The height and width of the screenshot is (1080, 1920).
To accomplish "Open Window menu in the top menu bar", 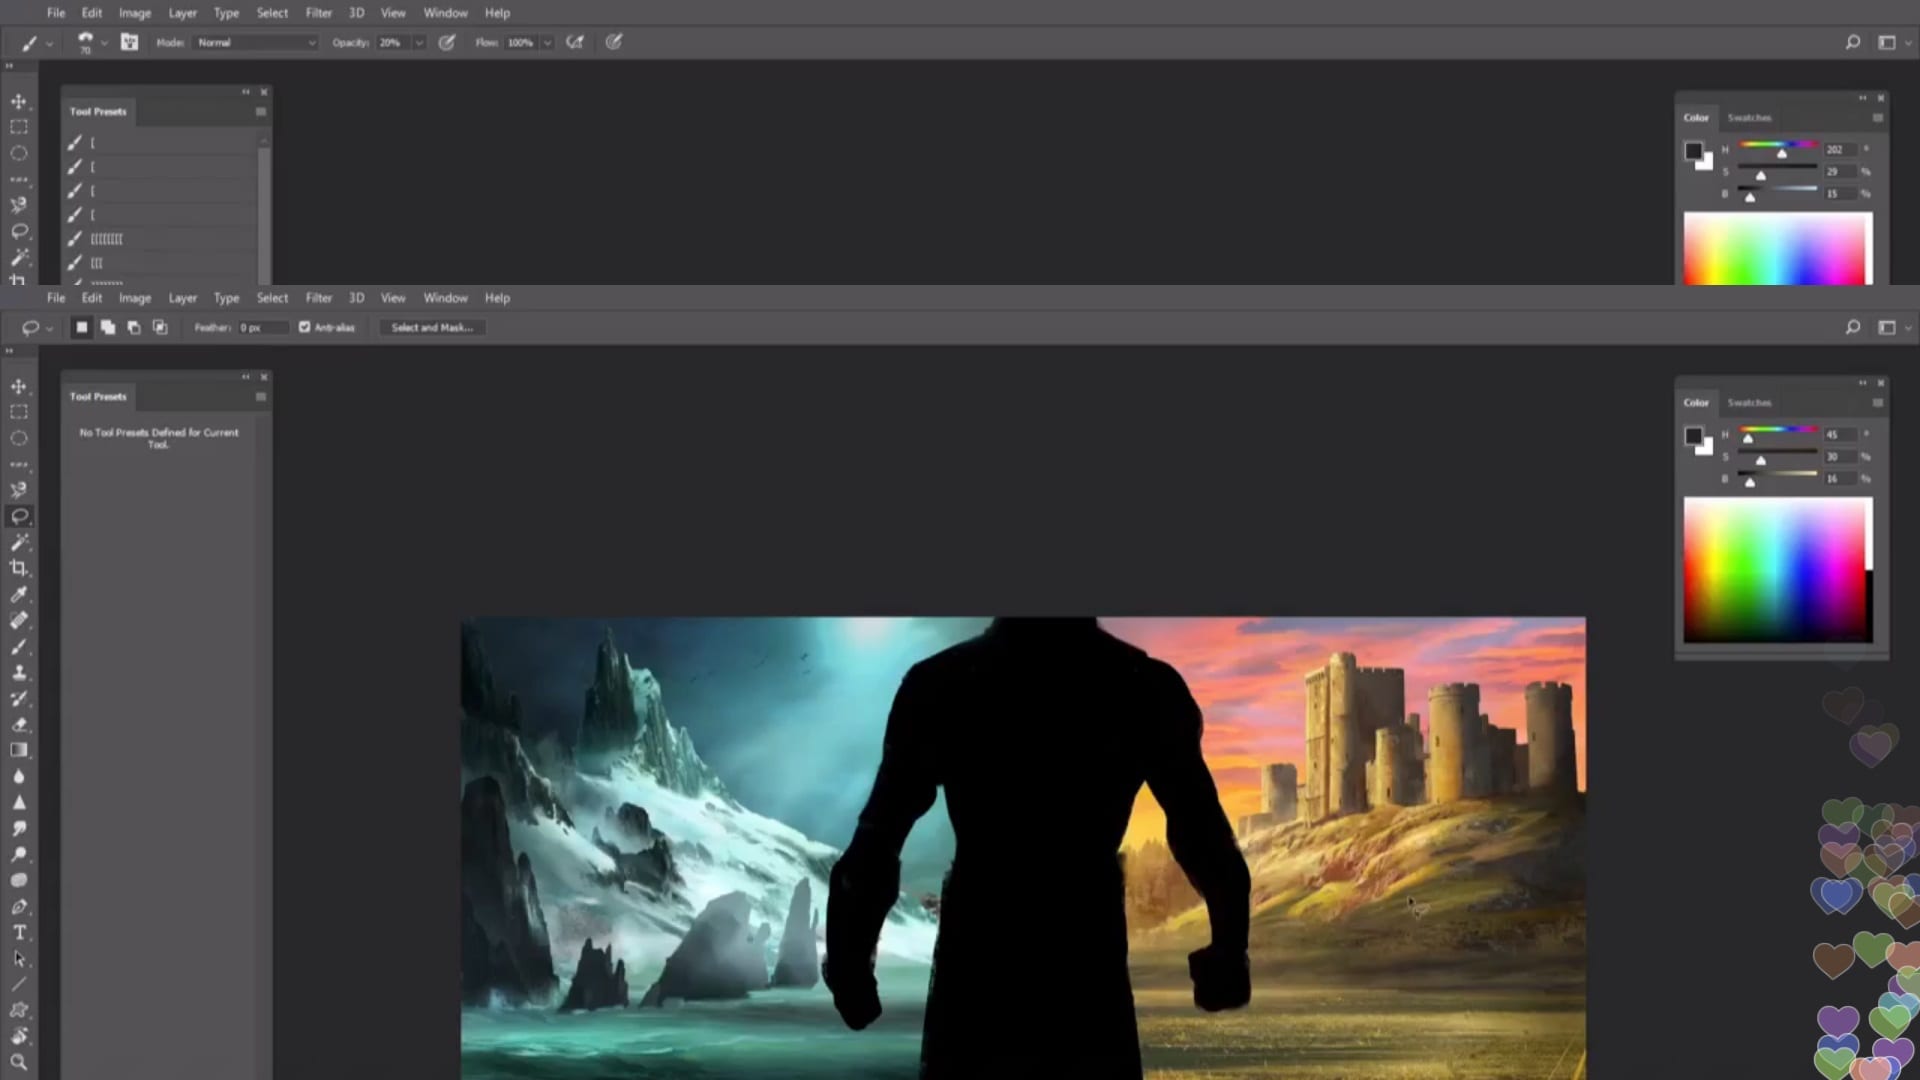I will click(445, 13).
